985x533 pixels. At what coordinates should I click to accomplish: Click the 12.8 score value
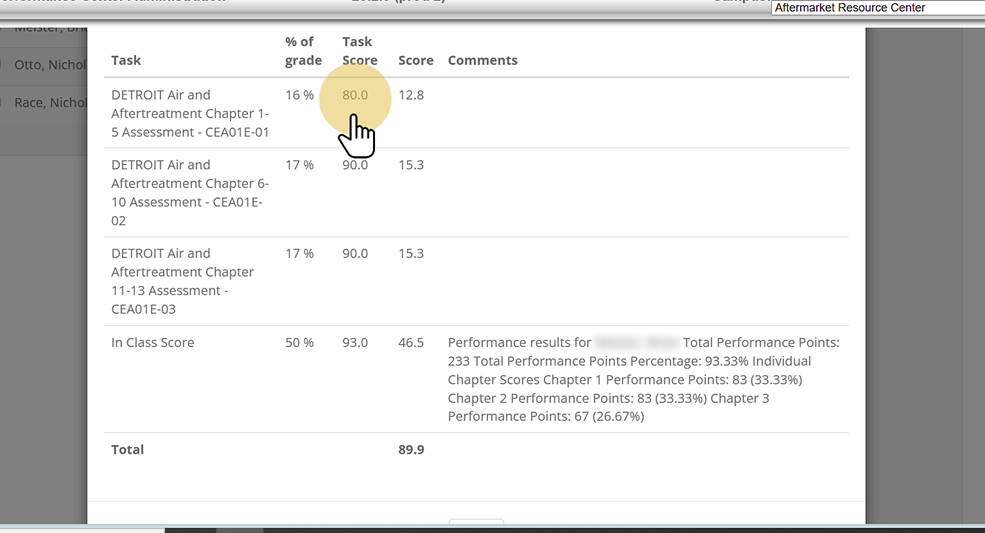[x=411, y=95]
